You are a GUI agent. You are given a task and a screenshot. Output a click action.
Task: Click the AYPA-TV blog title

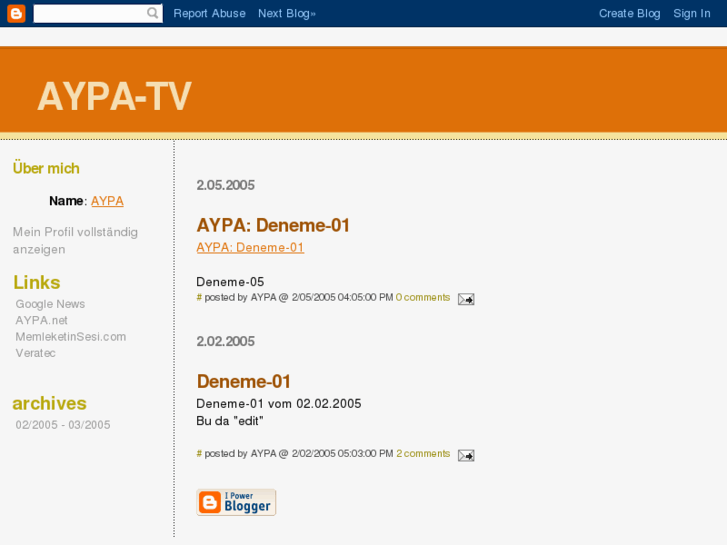pyautogui.click(x=114, y=96)
